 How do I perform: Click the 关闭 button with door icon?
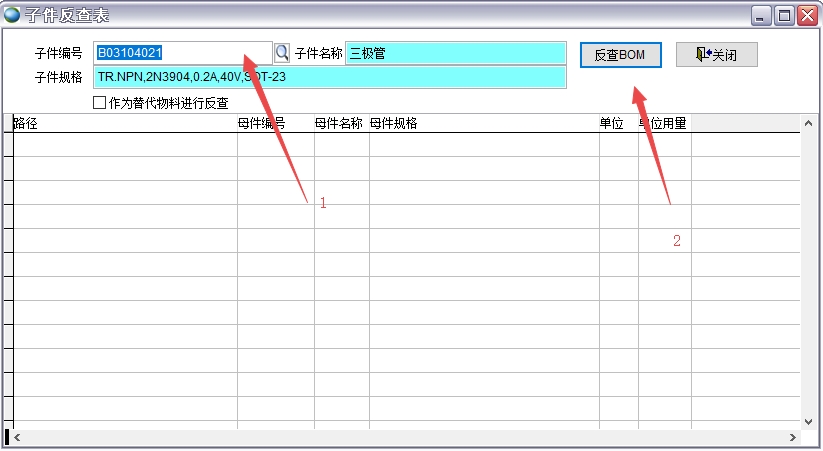(x=715, y=54)
